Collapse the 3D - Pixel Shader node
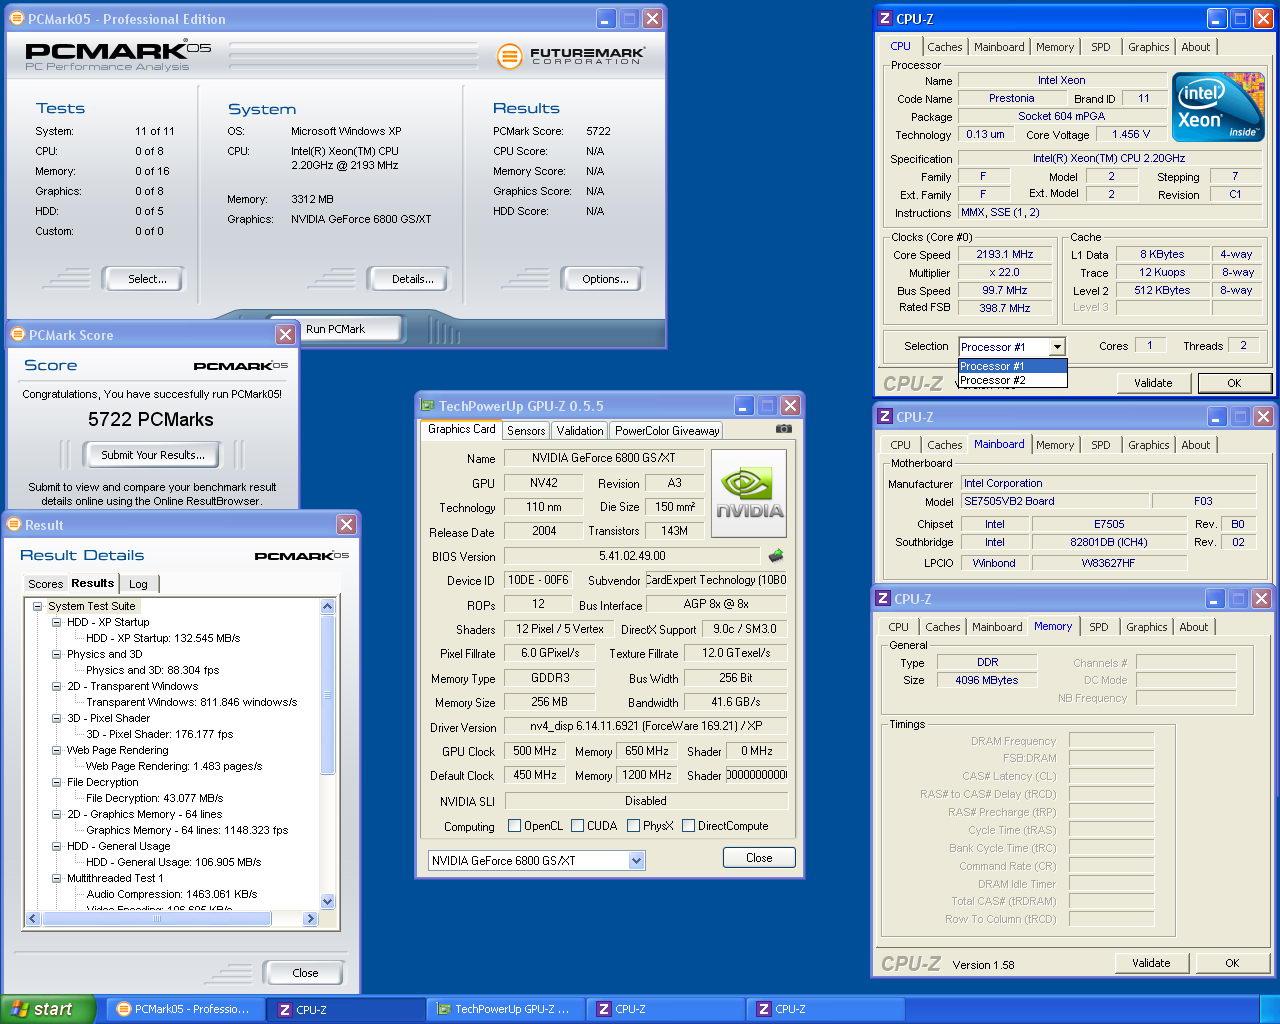 pyautogui.click(x=57, y=718)
